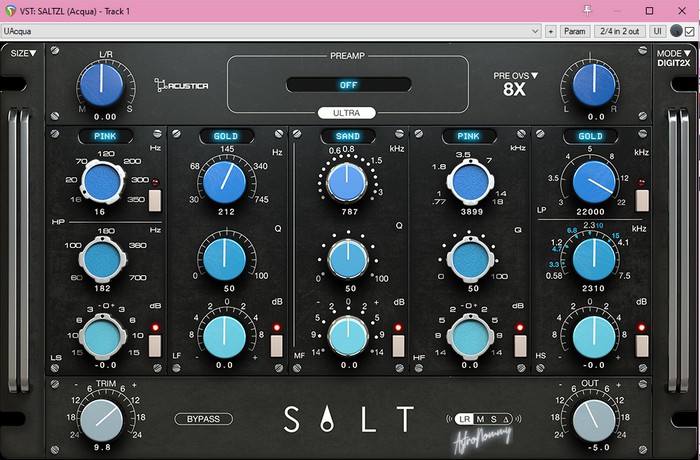Image resolution: width=700 pixels, height=460 pixels.
Task: Select the S channel mode icon
Action: click(x=493, y=417)
